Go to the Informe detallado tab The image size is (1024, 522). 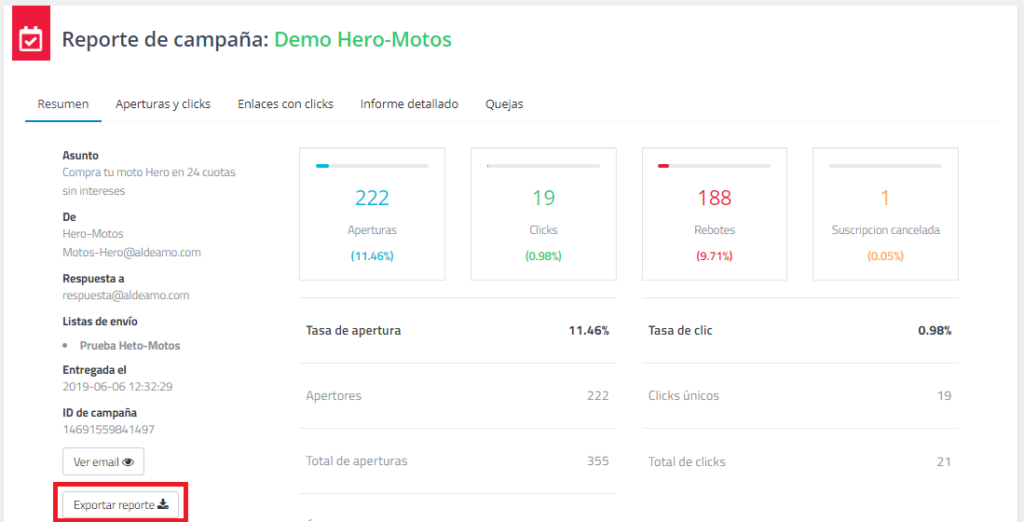pos(409,104)
